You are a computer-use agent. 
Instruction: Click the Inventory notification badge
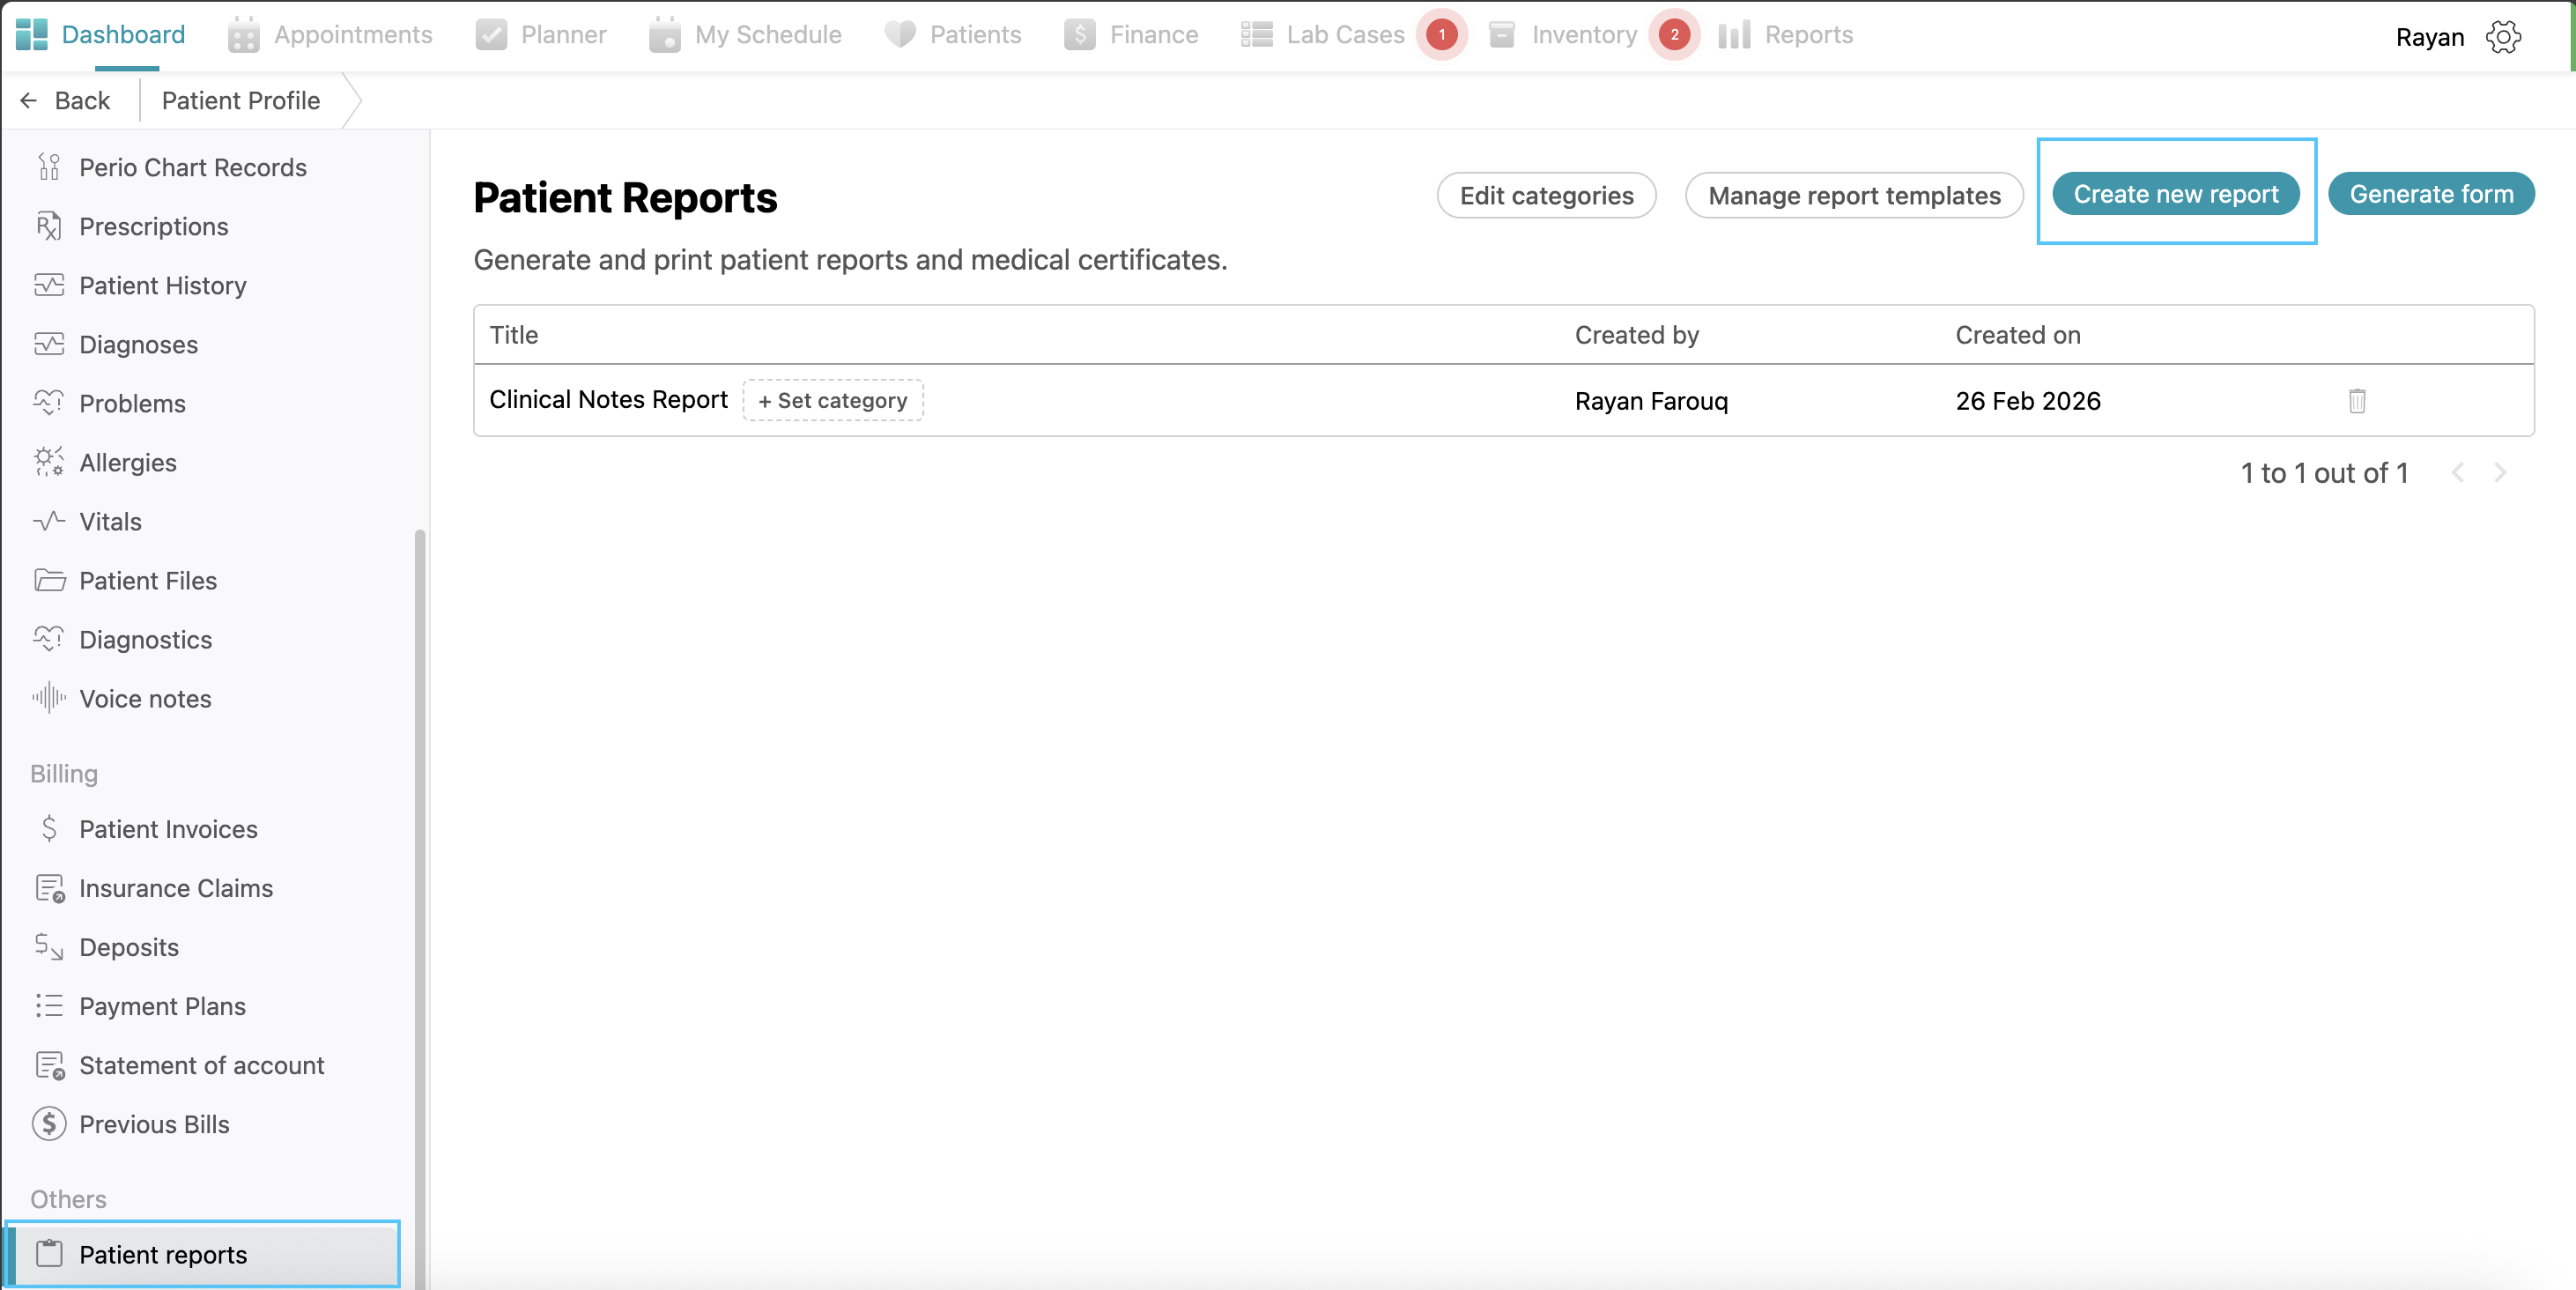coord(1674,35)
